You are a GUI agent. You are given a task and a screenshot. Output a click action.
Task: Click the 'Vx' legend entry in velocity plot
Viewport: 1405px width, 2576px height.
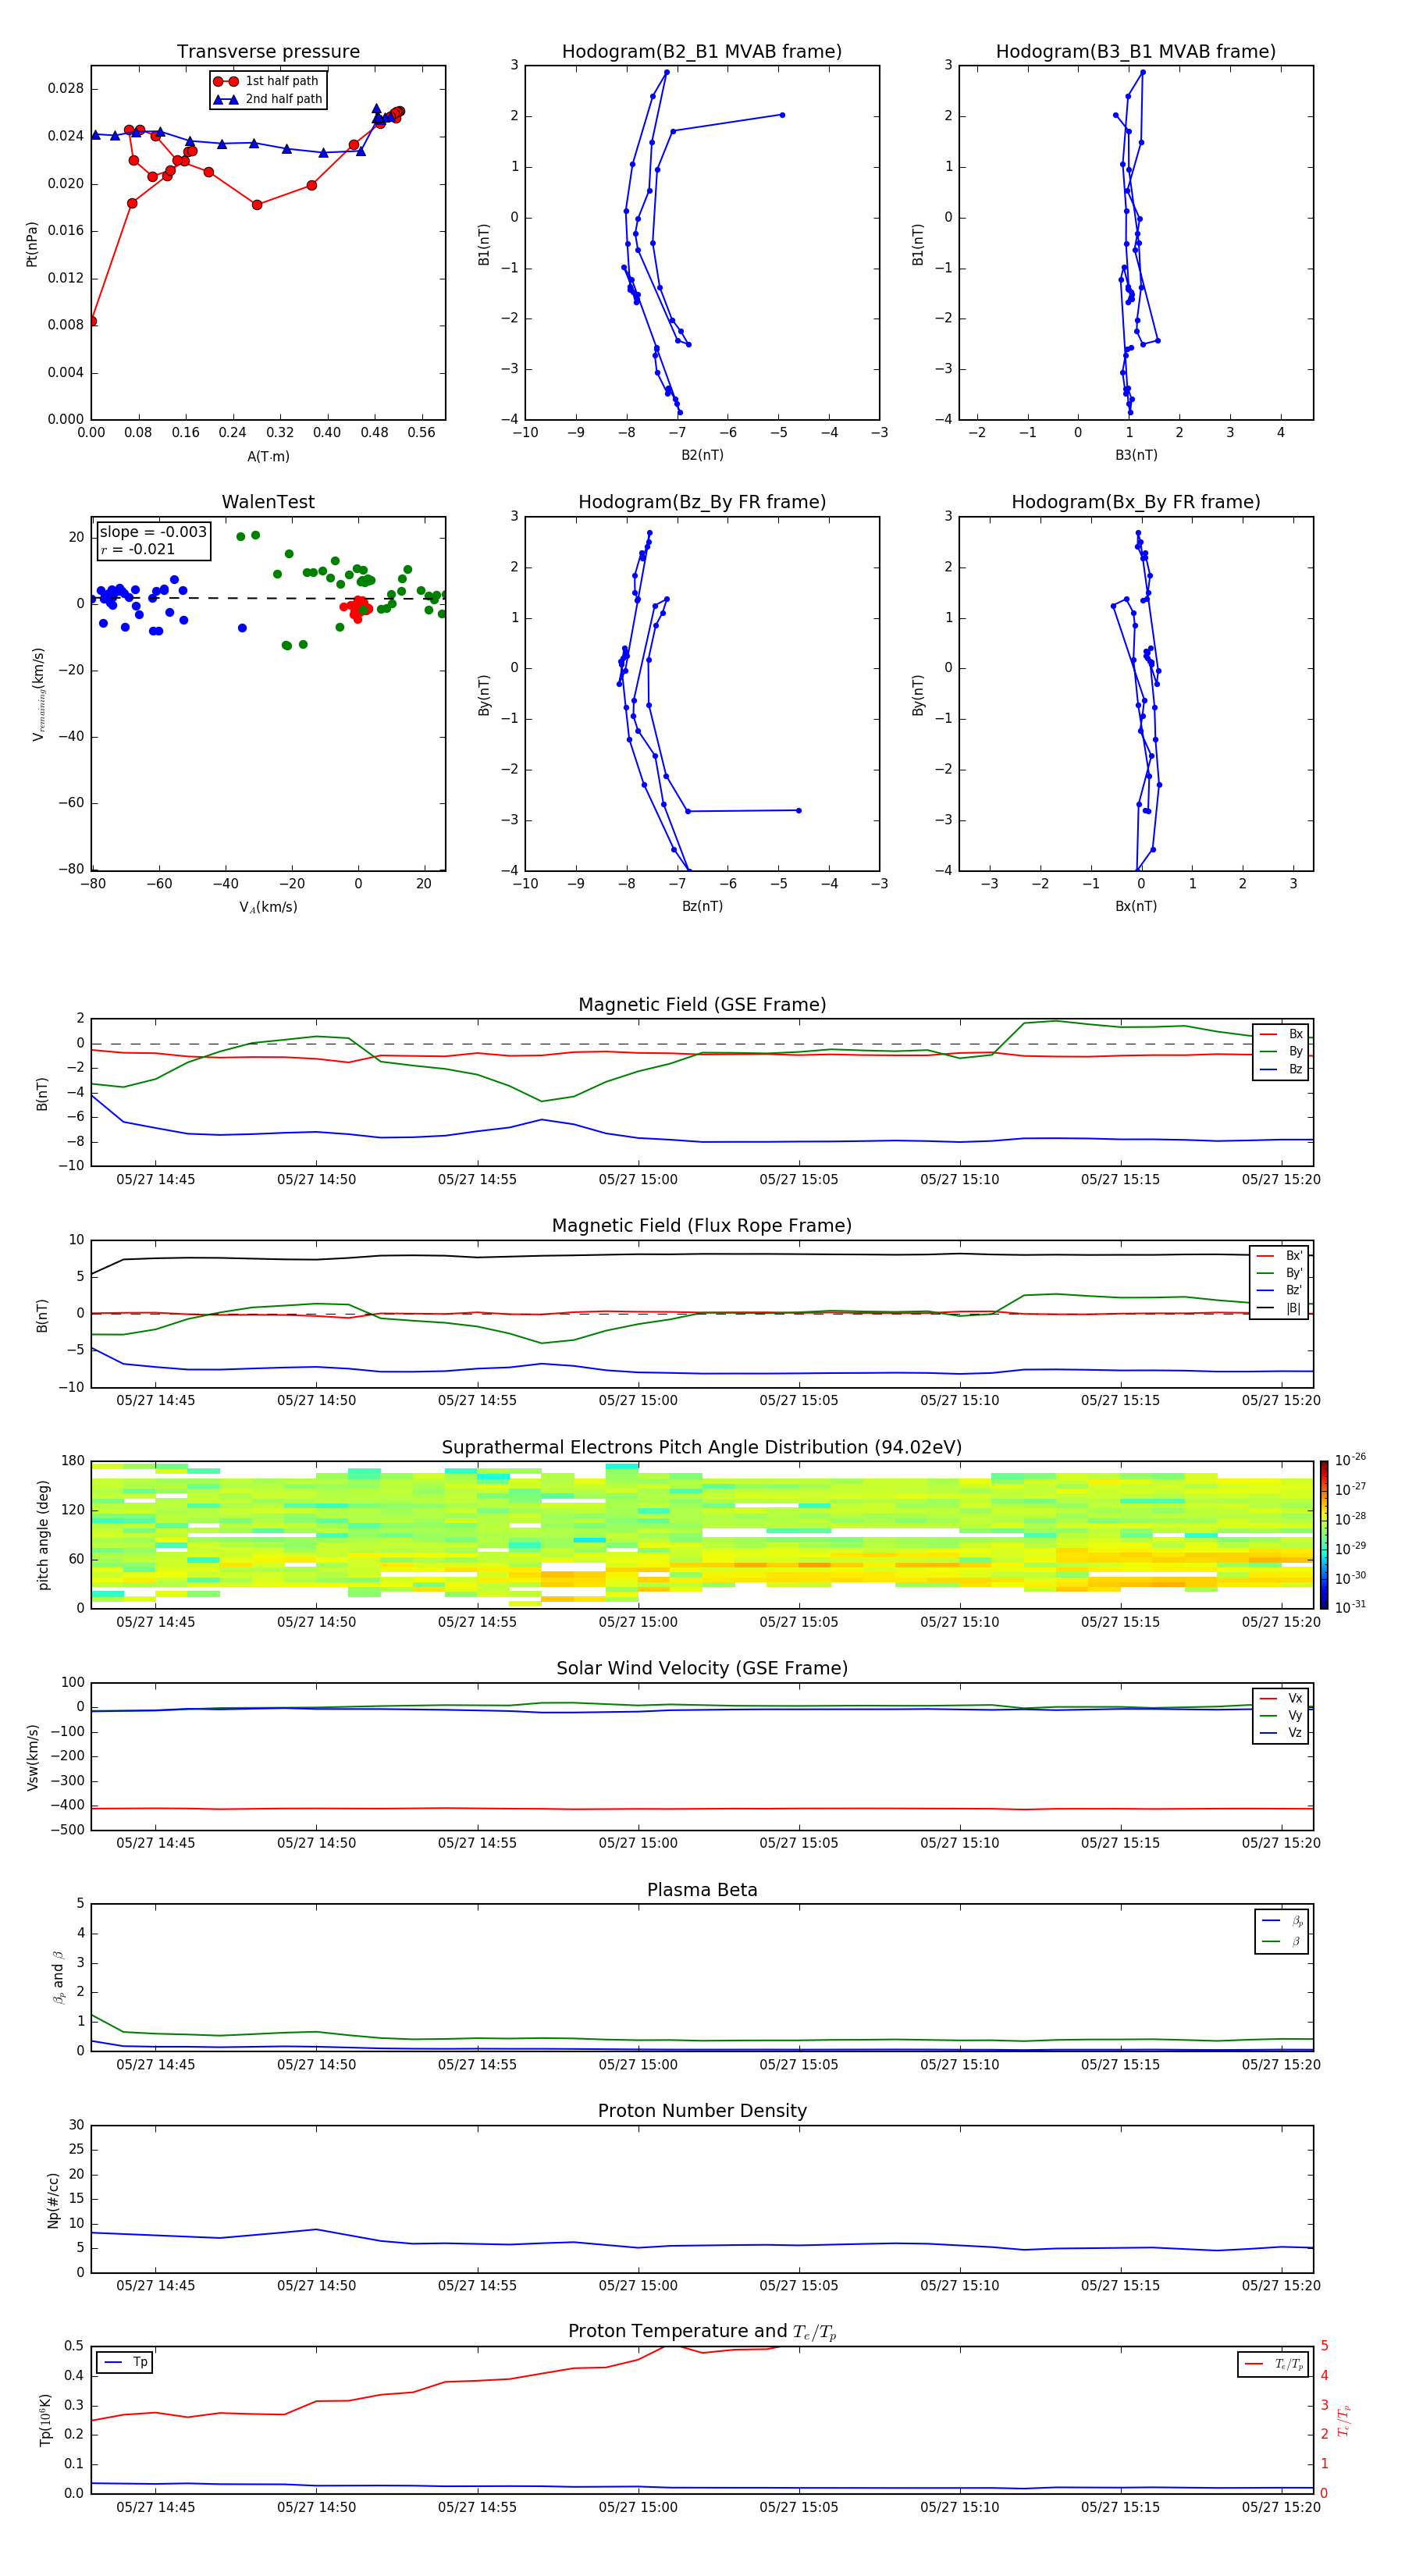1282,1698
